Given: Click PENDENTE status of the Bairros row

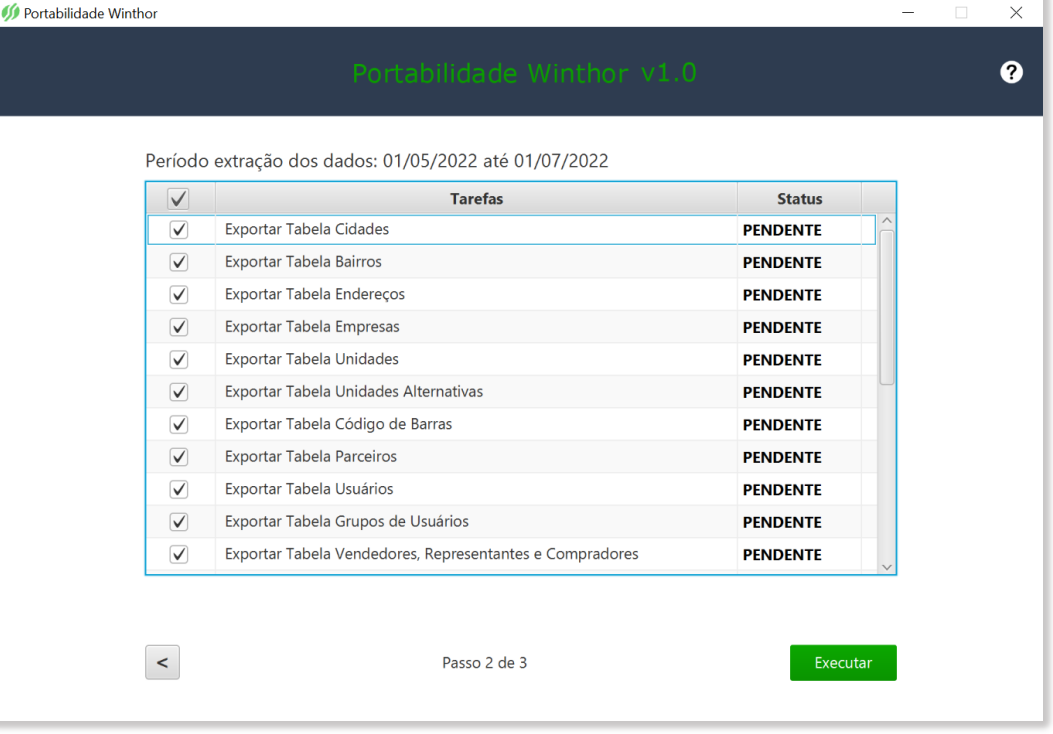Looking at the screenshot, I should (782, 263).
